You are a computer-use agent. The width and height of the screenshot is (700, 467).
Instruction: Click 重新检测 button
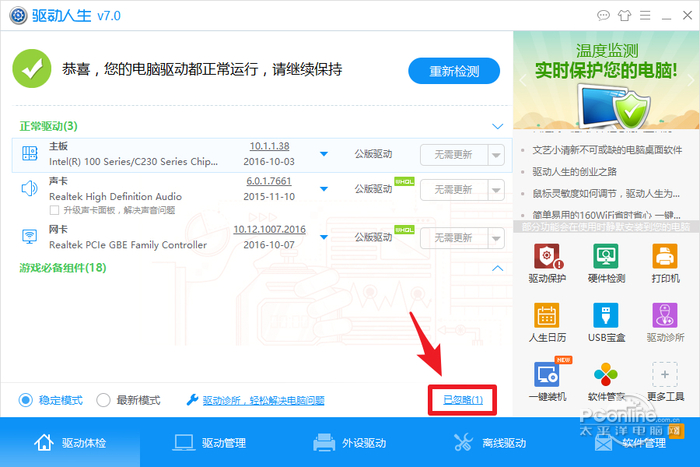(454, 71)
